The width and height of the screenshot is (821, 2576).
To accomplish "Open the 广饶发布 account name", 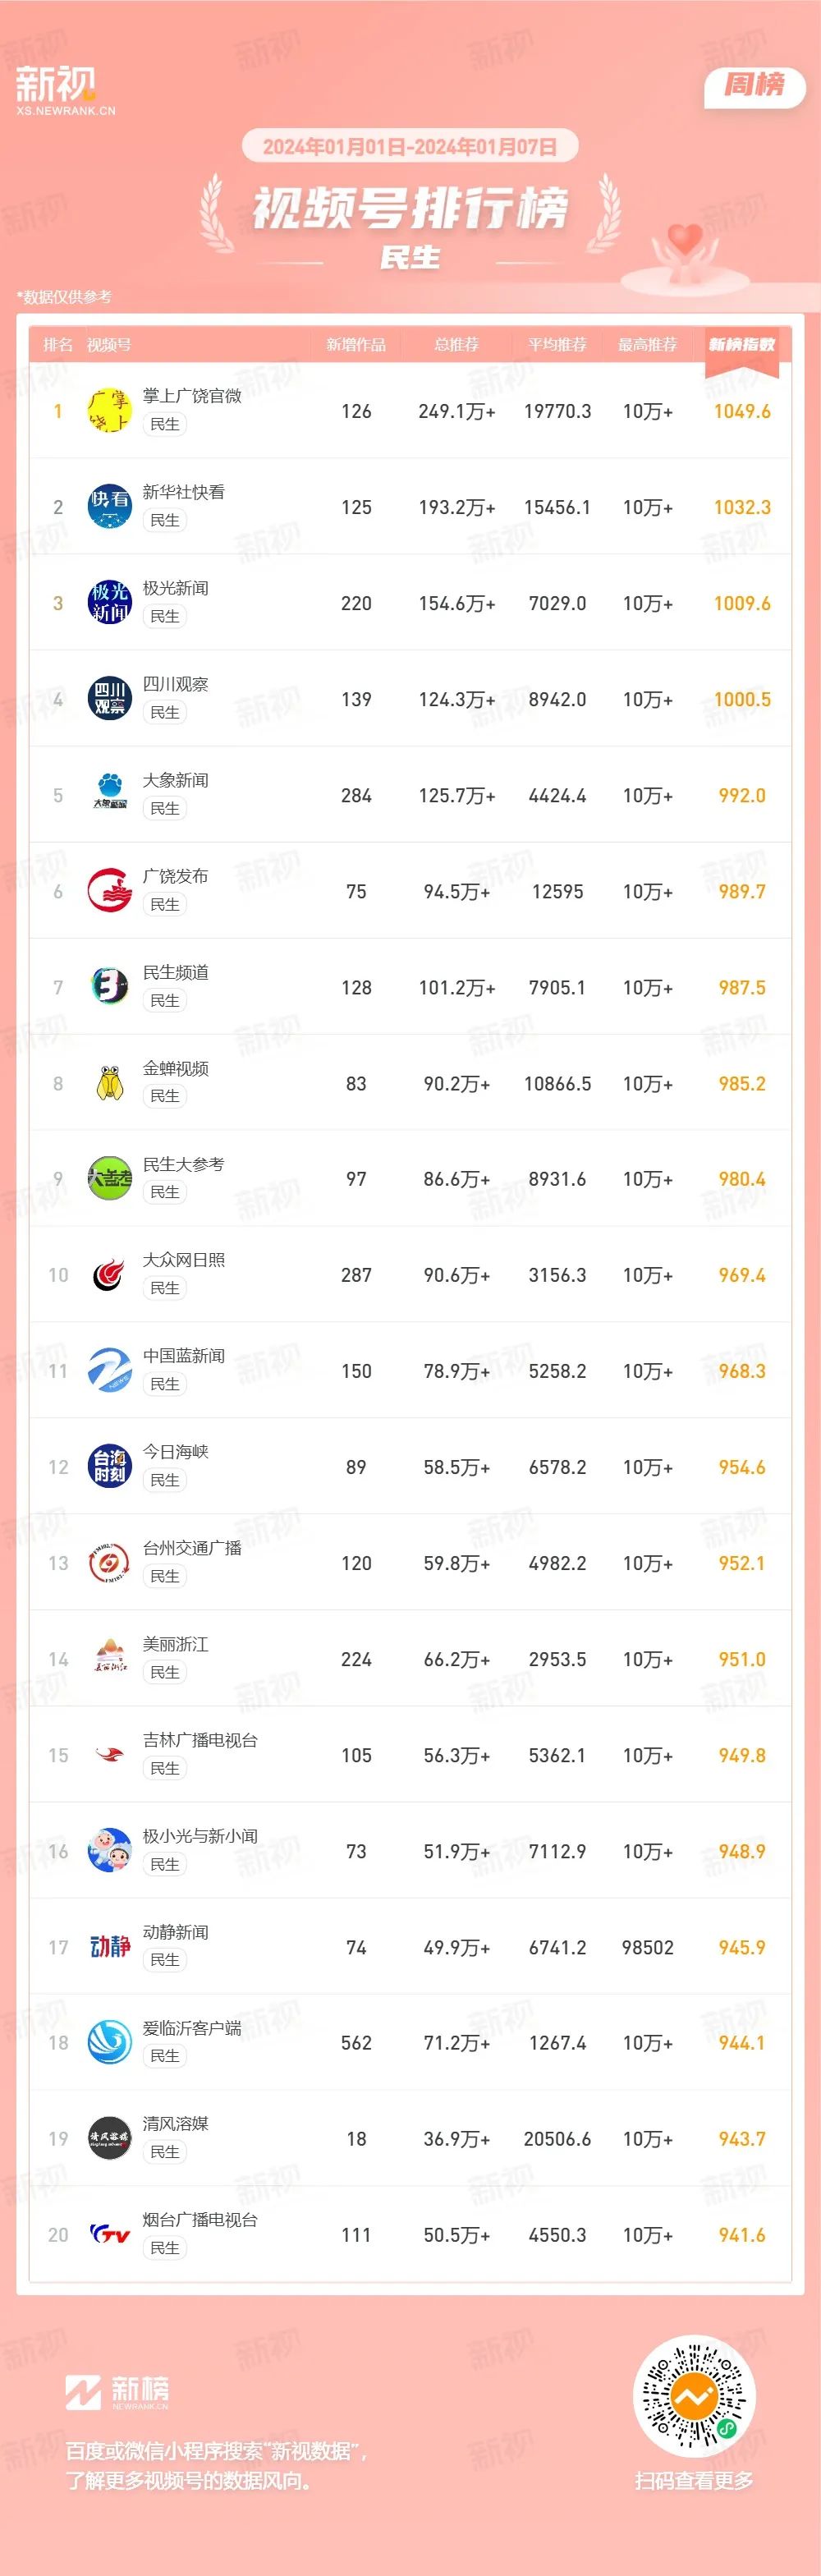I will (x=175, y=876).
